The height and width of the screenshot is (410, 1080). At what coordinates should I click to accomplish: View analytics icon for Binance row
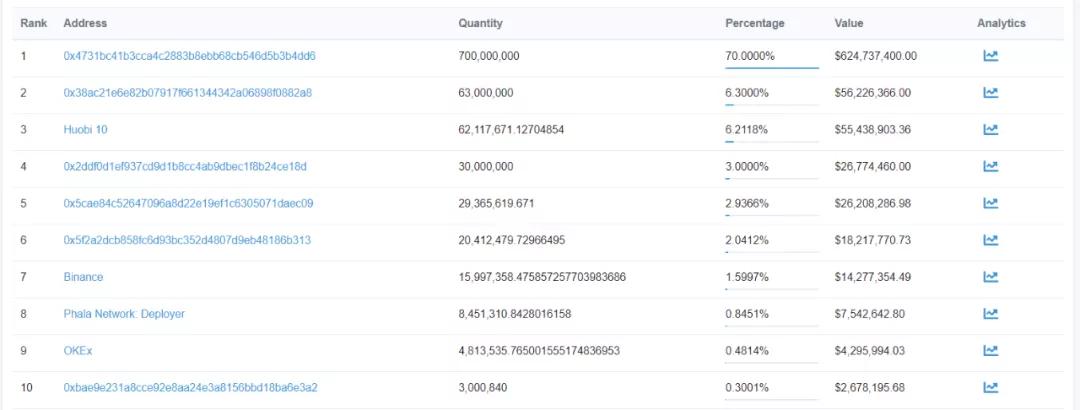[990, 277]
